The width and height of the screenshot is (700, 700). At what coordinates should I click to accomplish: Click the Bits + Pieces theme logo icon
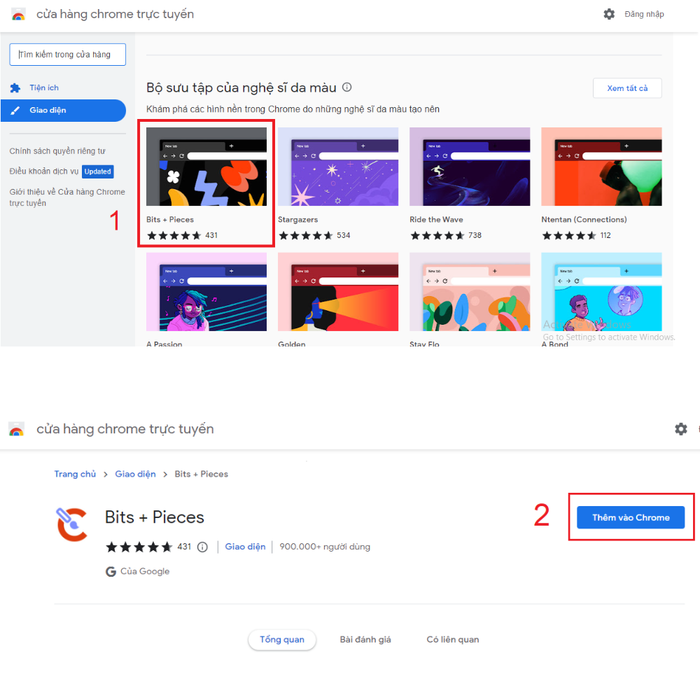click(72, 524)
